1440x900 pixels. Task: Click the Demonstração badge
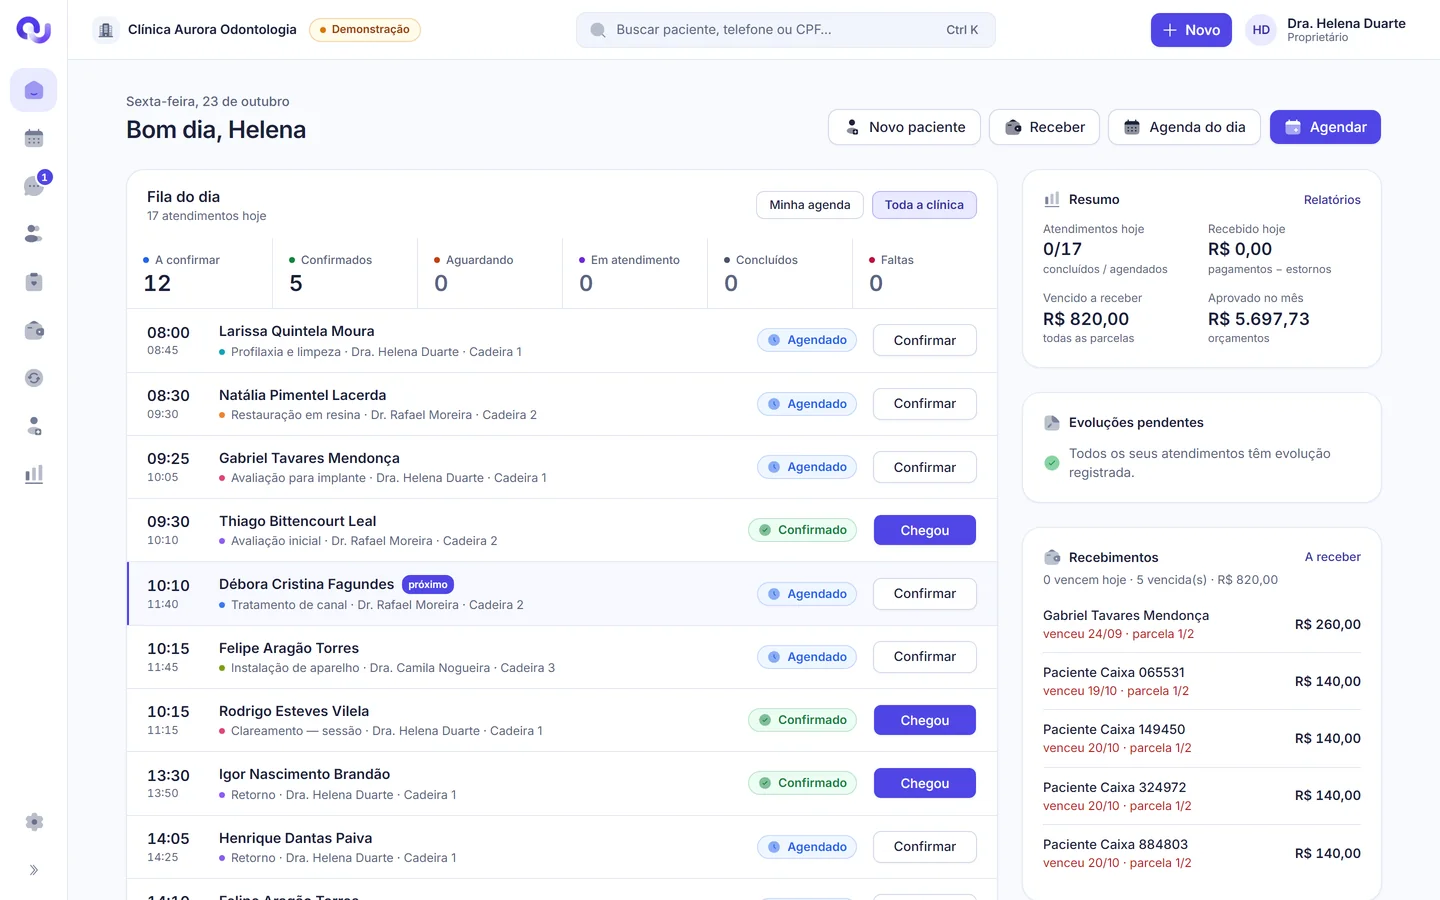pos(365,30)
